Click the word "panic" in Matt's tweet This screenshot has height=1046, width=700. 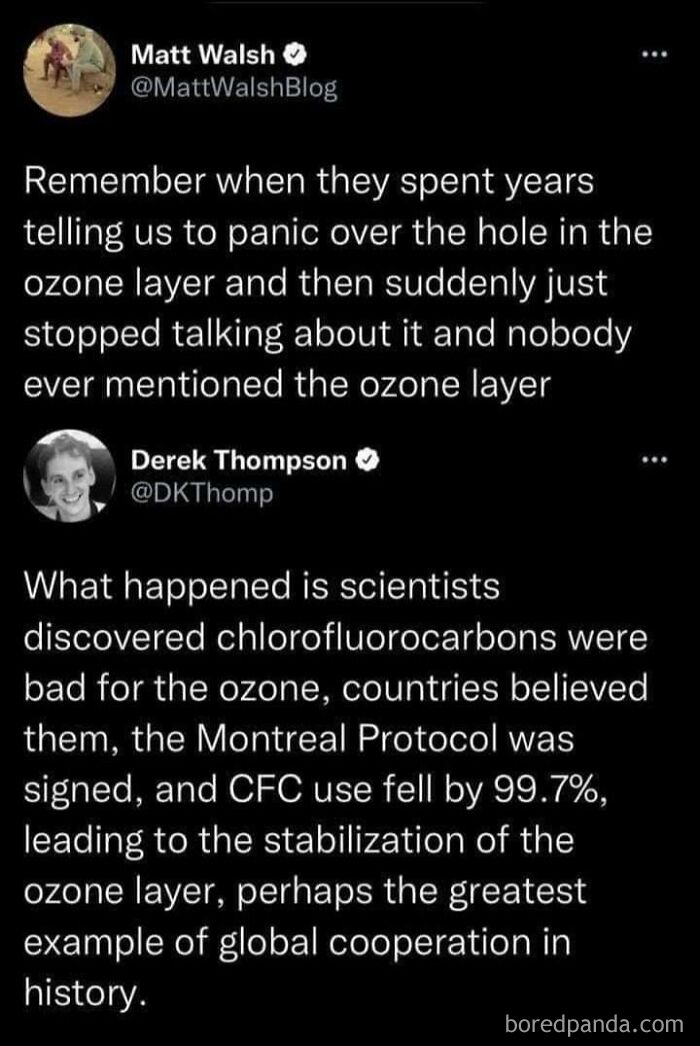click(x=269, y=233)
